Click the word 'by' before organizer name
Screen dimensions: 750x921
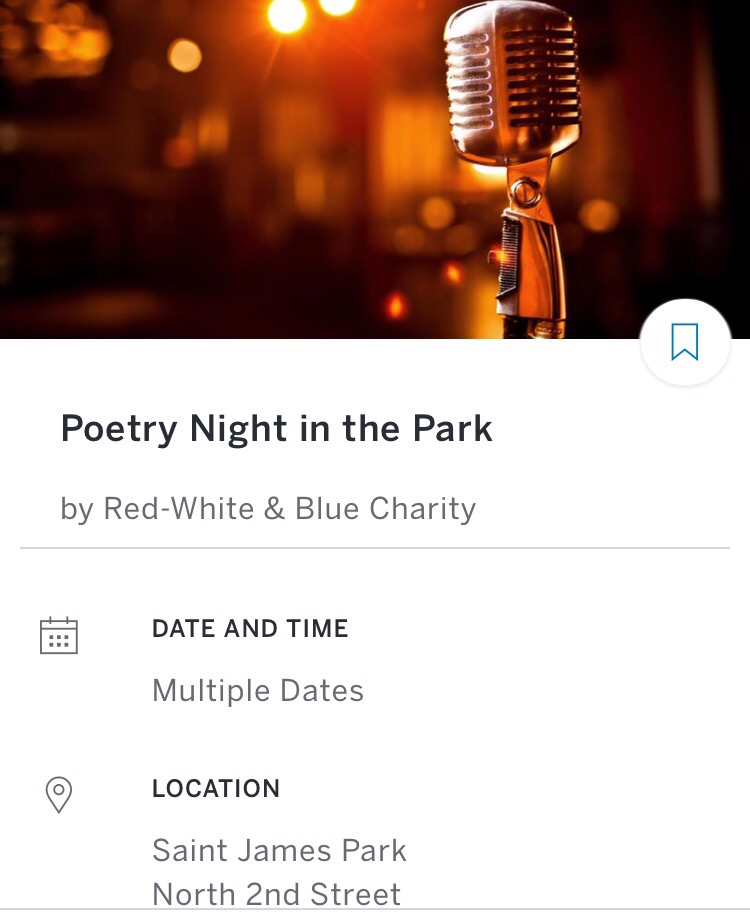pyautogui.click(x=76, y=510)
